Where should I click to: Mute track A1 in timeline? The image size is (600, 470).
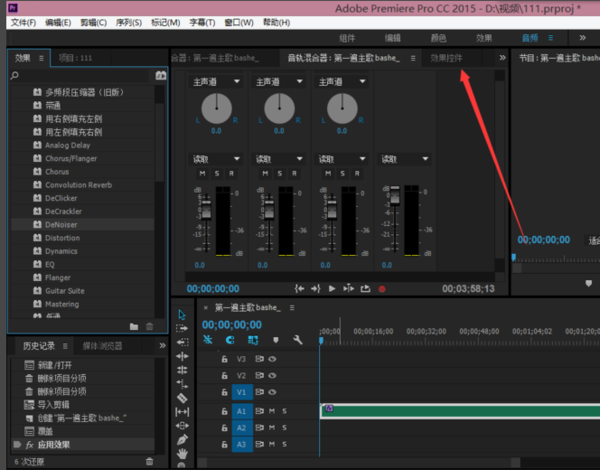(272, 411)
